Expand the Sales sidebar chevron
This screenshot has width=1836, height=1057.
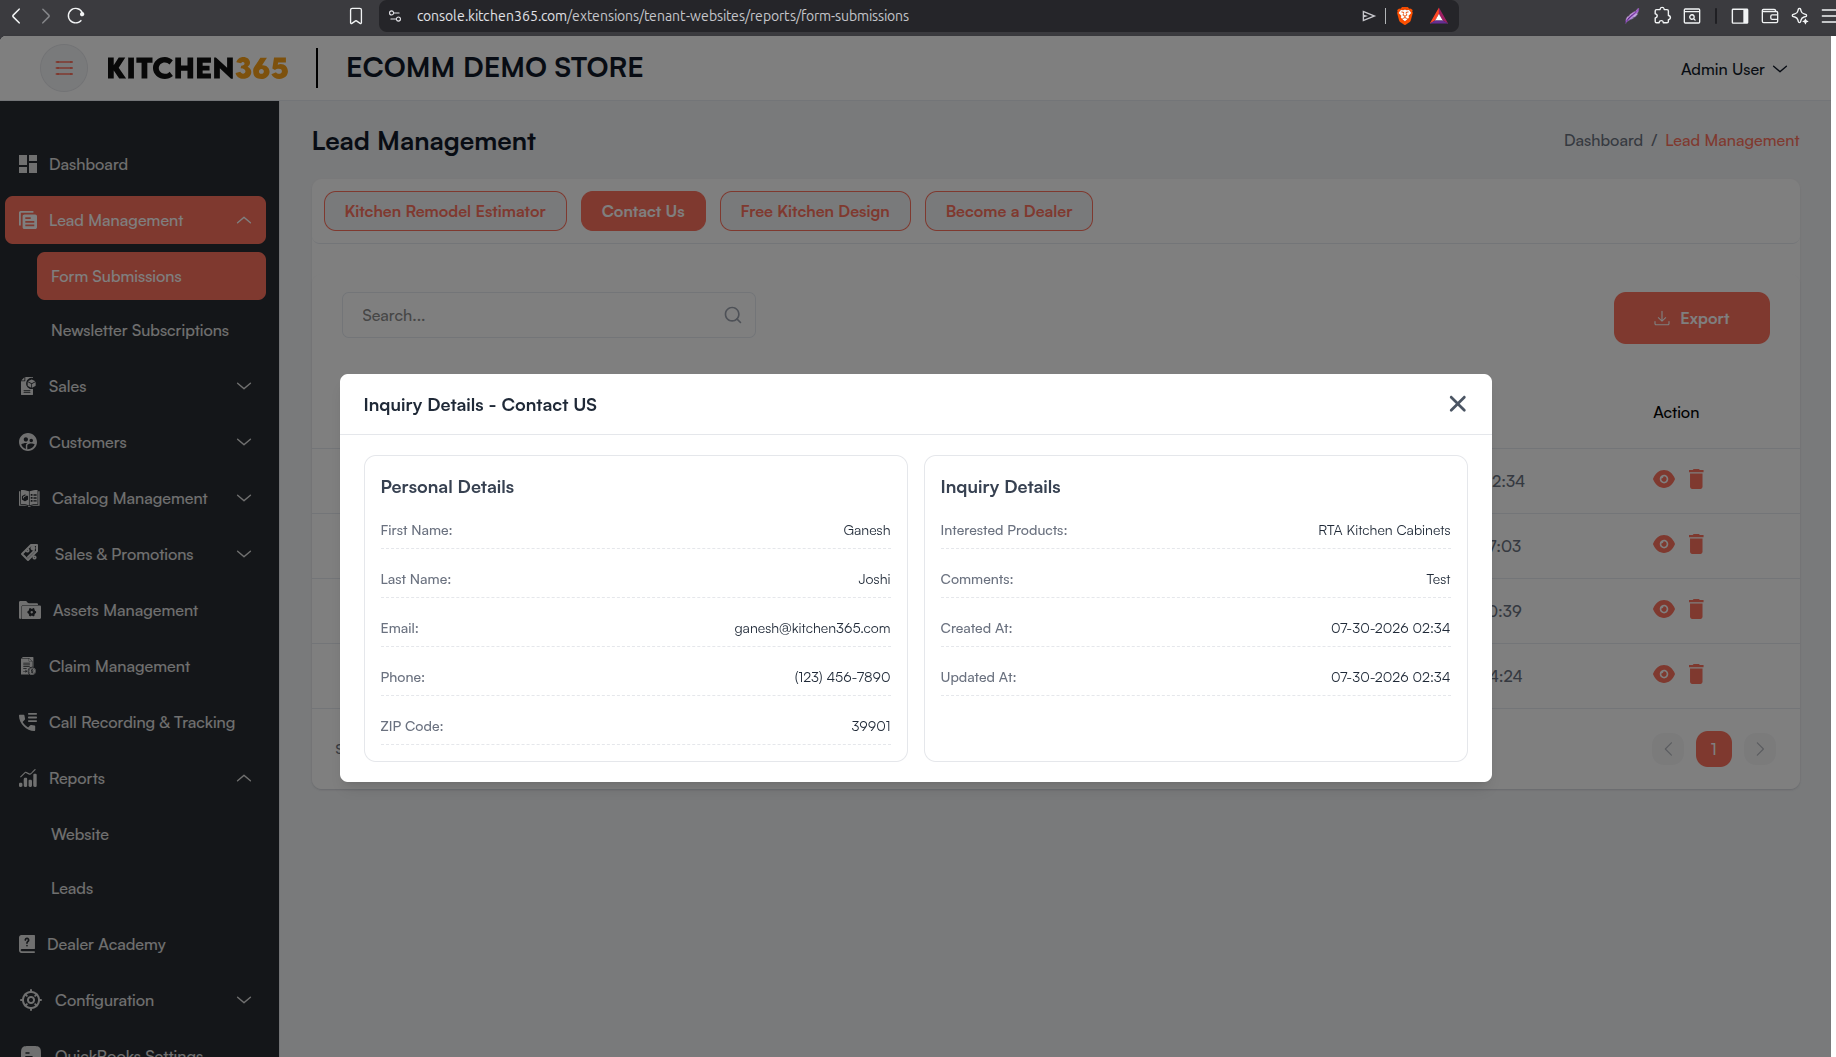(x=244, y=386)
